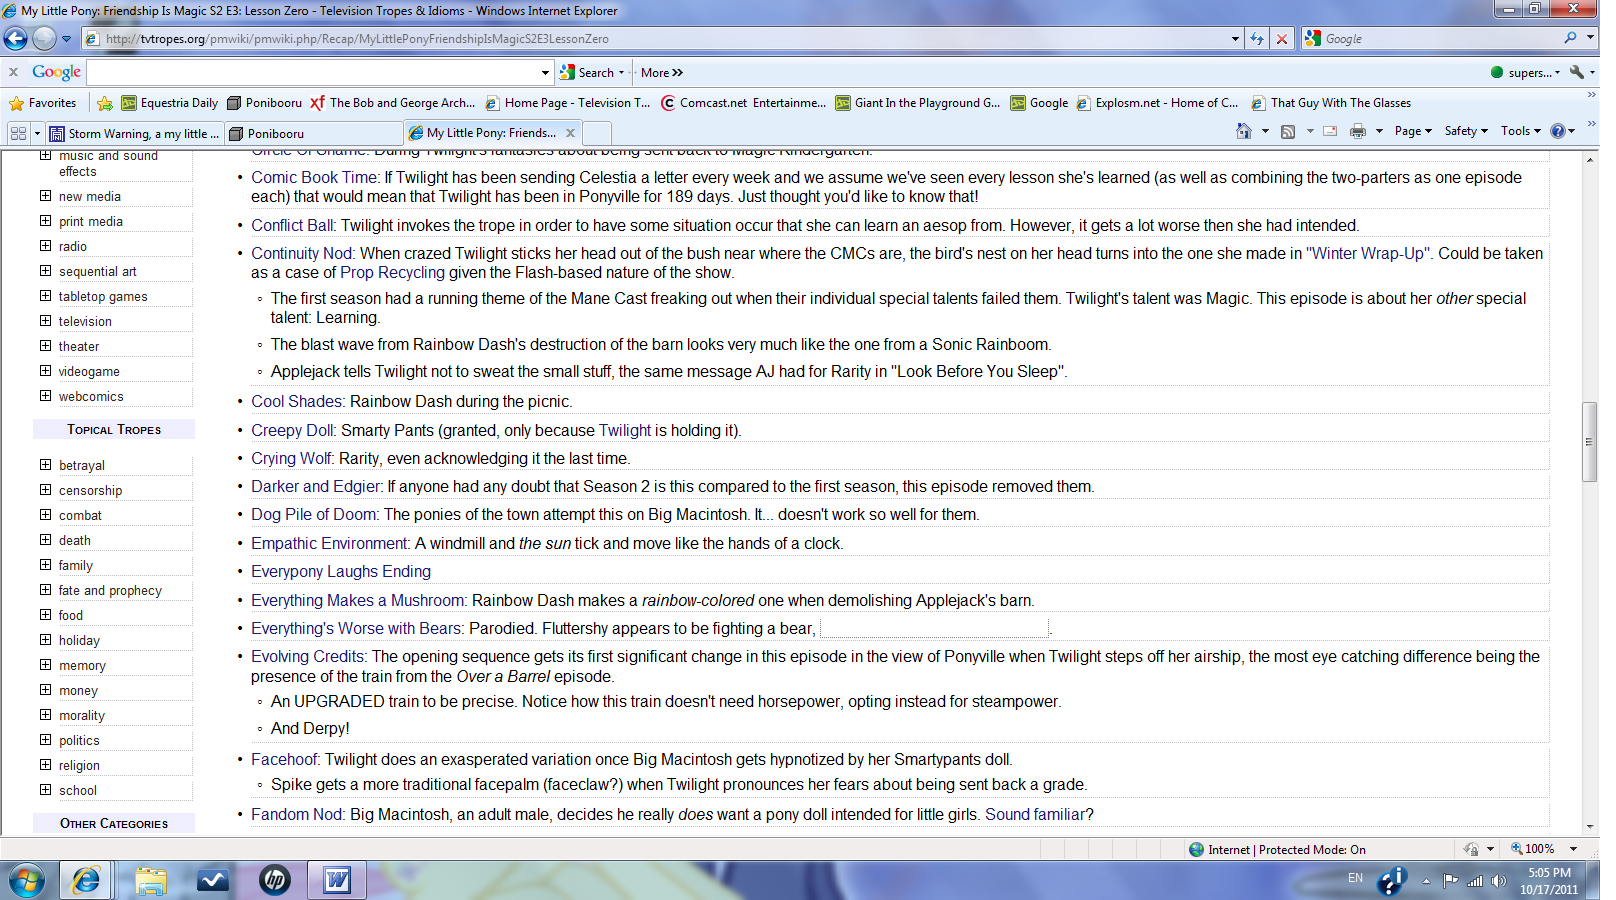Open the Continuity Nod trope link

[302, 253]
